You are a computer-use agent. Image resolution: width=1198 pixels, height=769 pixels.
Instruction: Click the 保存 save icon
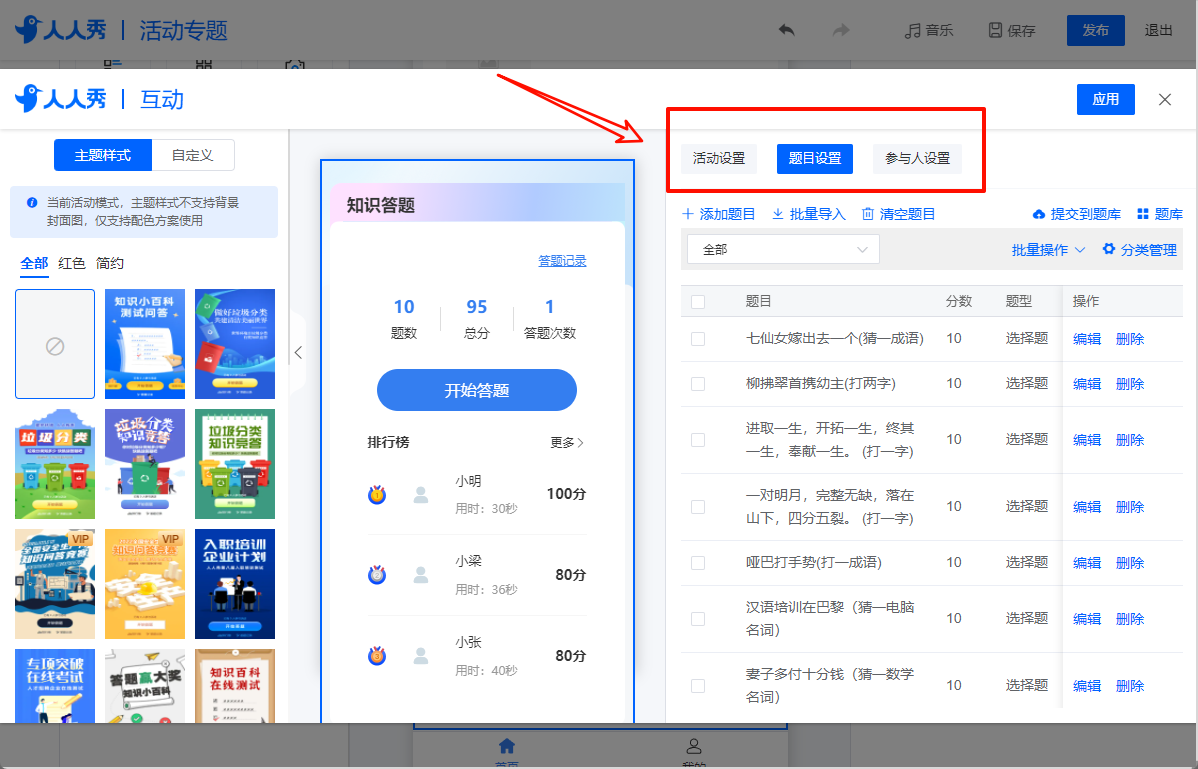click(995, 30)
